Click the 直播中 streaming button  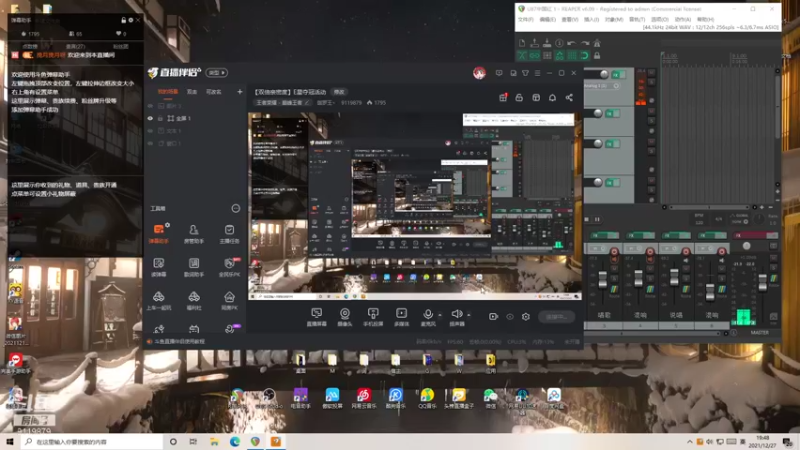coord(556,317)
